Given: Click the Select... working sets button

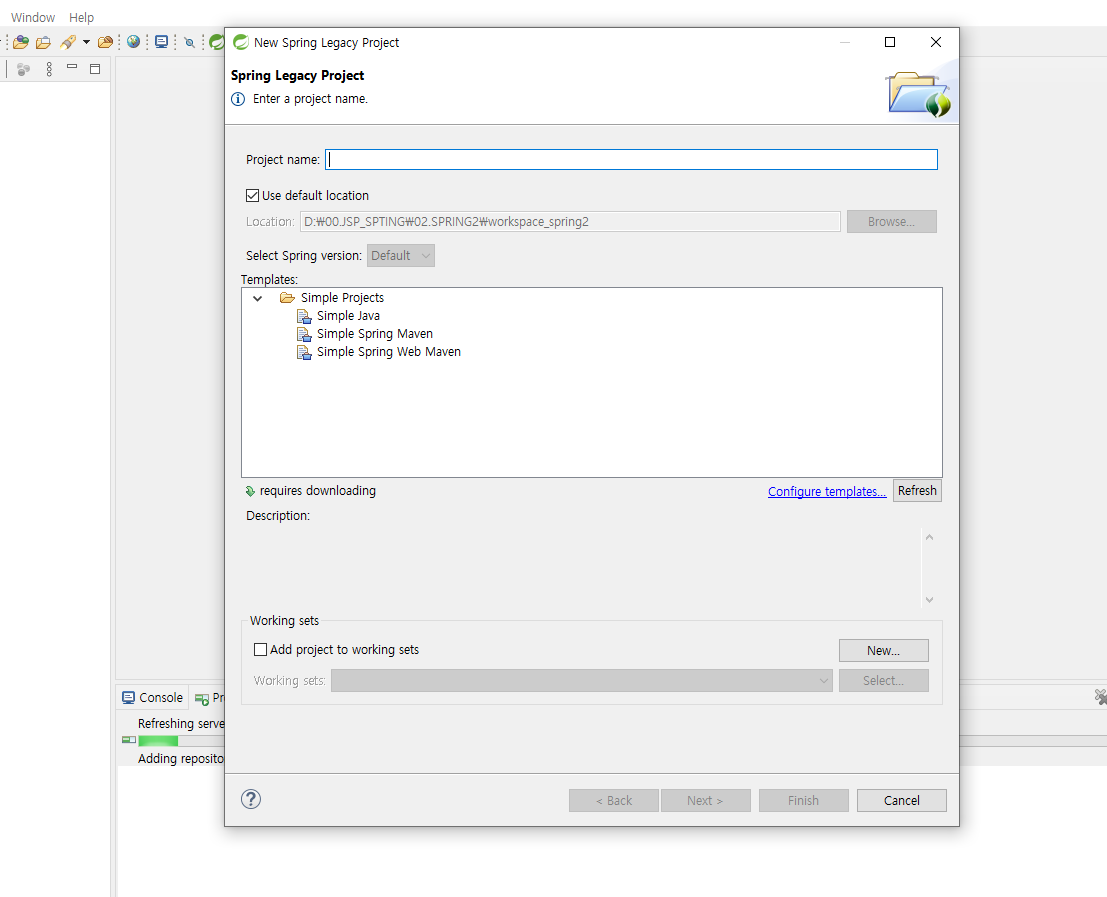Looking at the screenshot, I should tap(883, 680).
